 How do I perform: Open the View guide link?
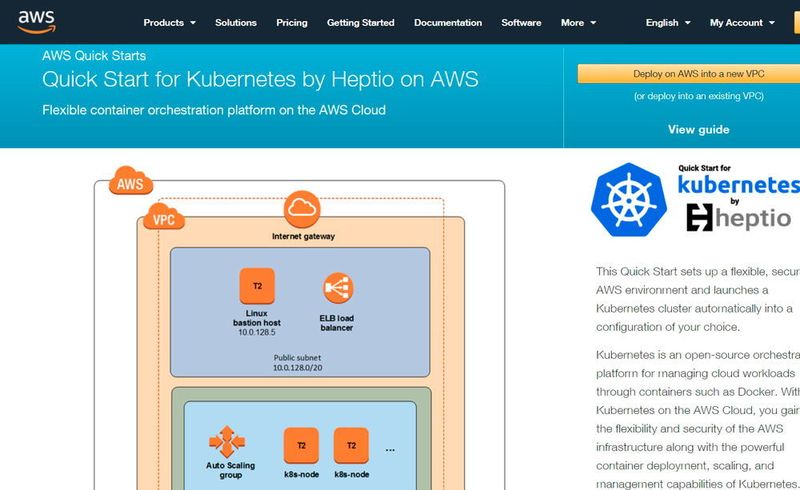coord(698,130)
